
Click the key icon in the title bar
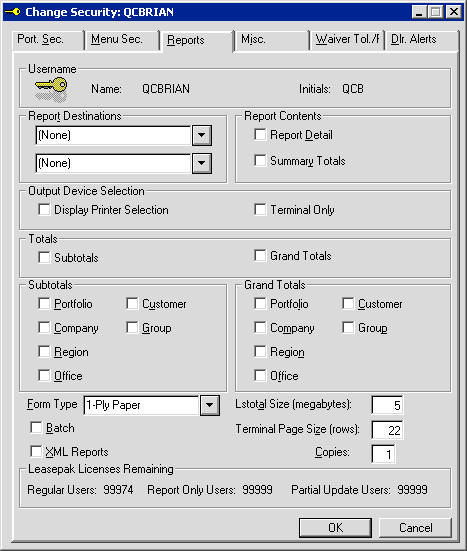click(13, 12)
